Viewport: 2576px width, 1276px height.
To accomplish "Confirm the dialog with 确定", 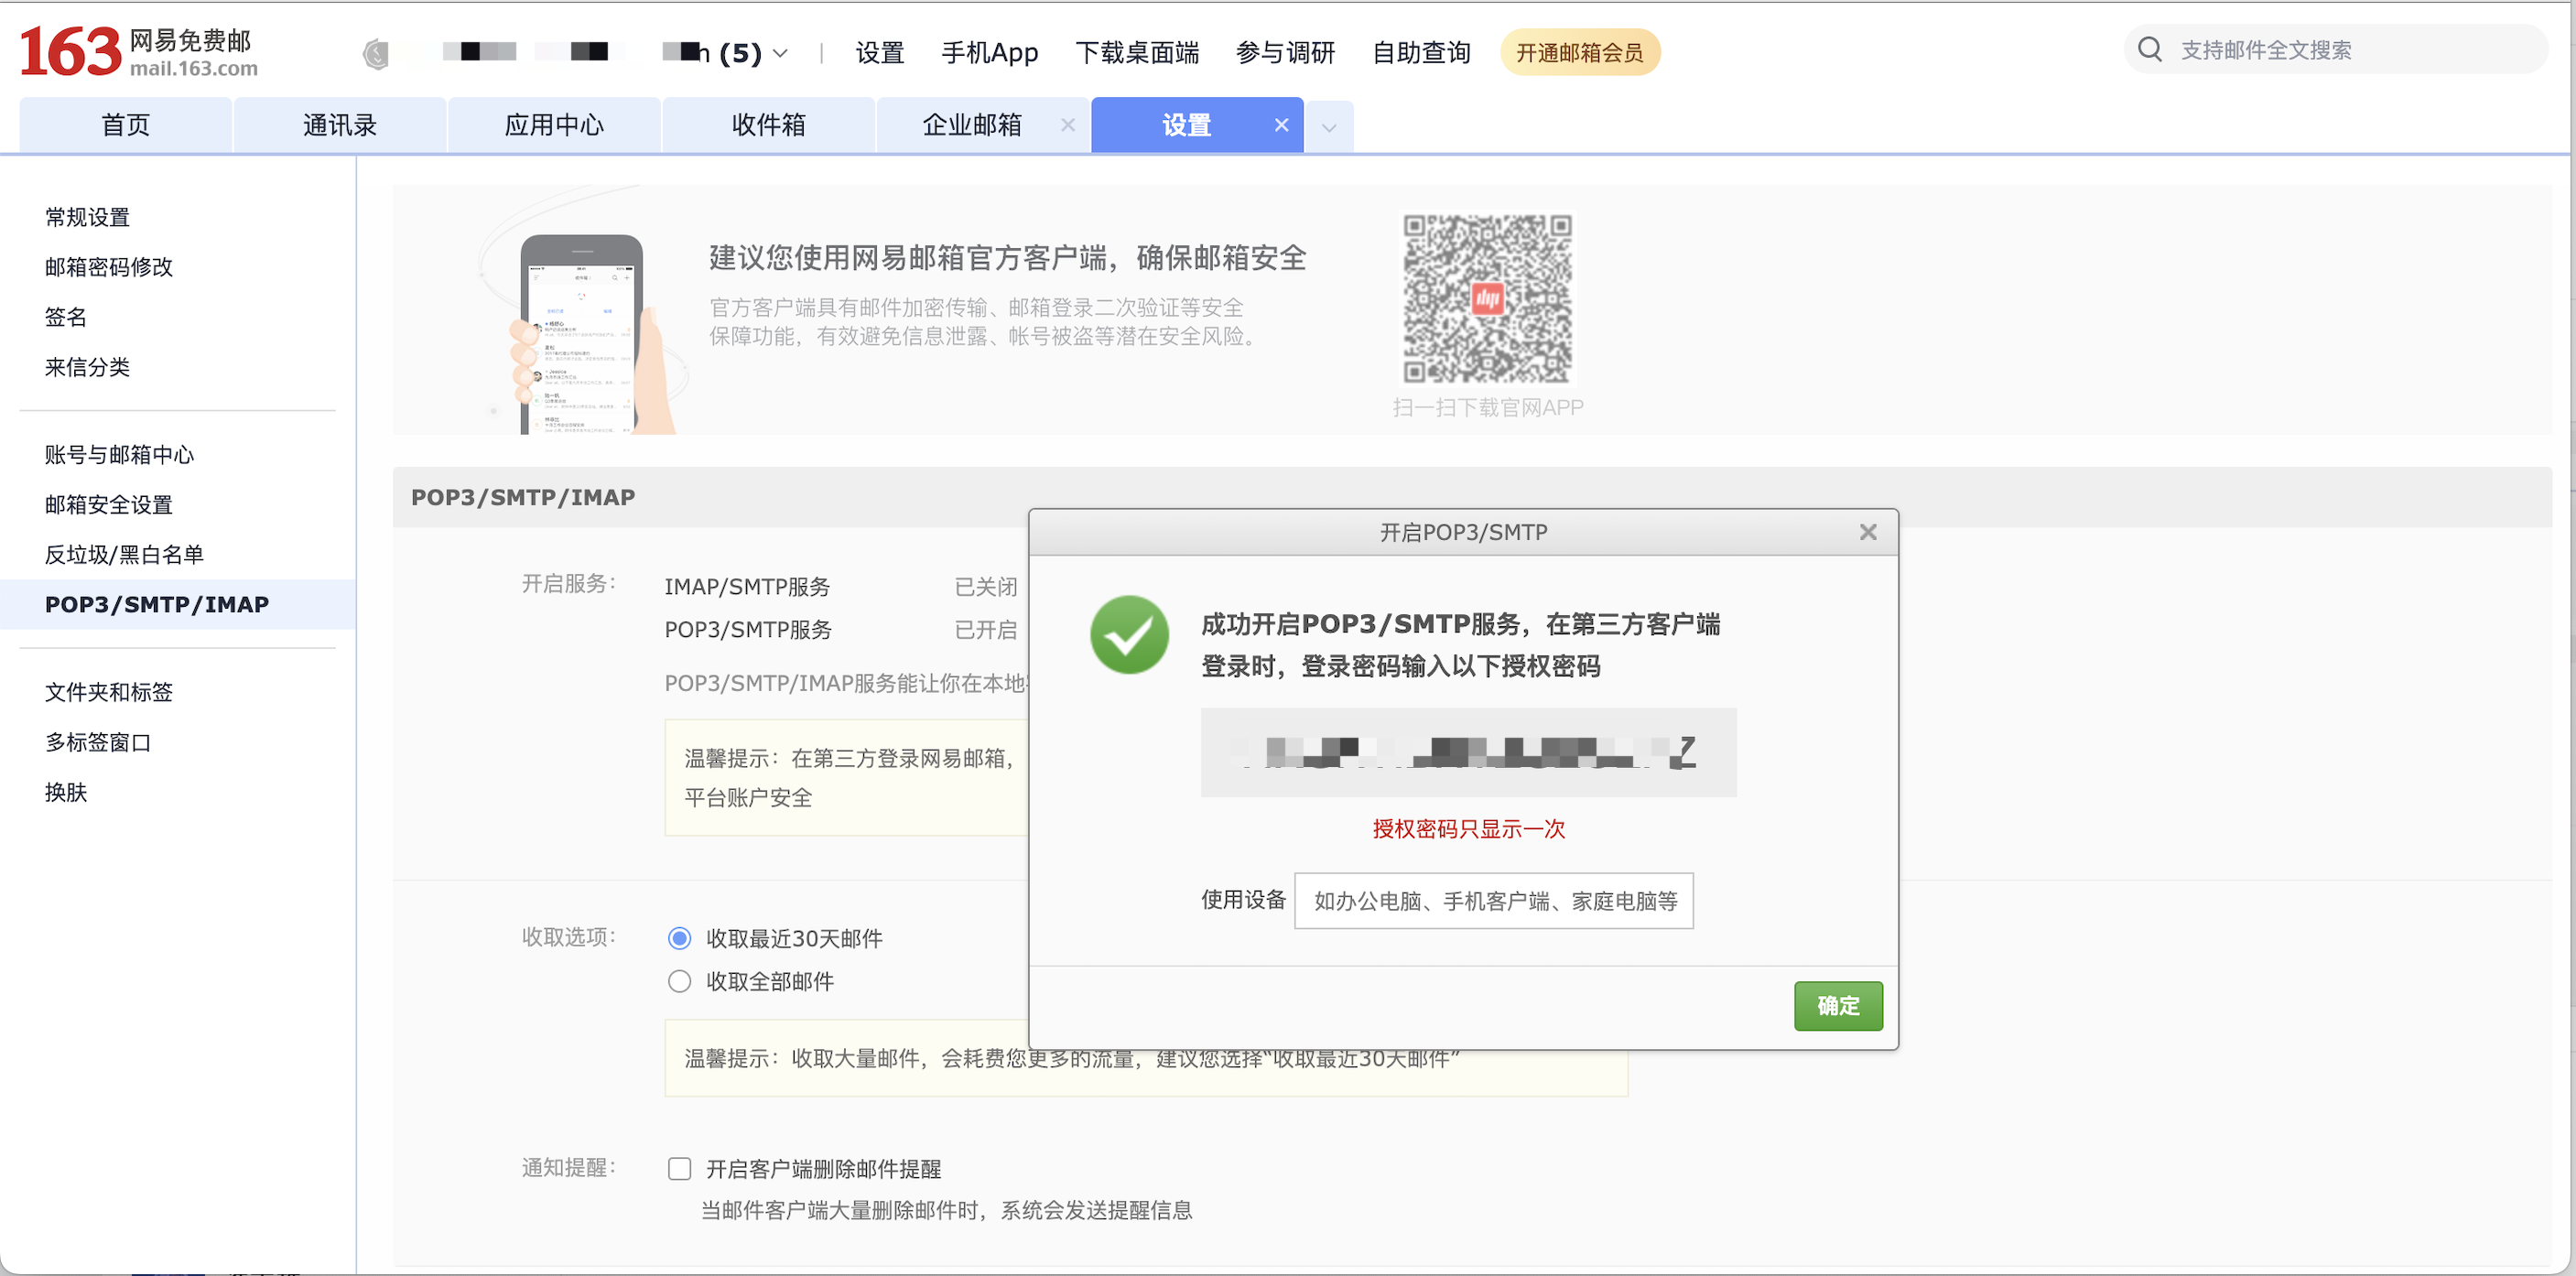I will pyautogui.click(x=1838, y=1006).
